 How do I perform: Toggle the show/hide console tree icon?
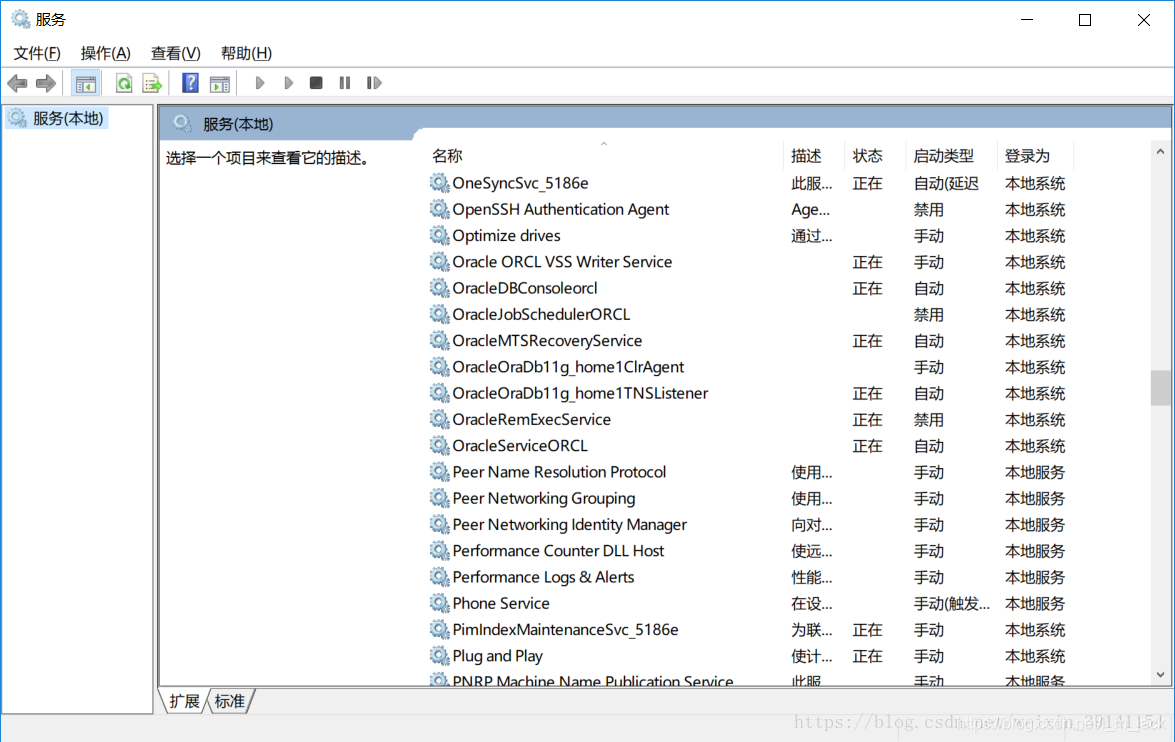[x=85, y=83]
